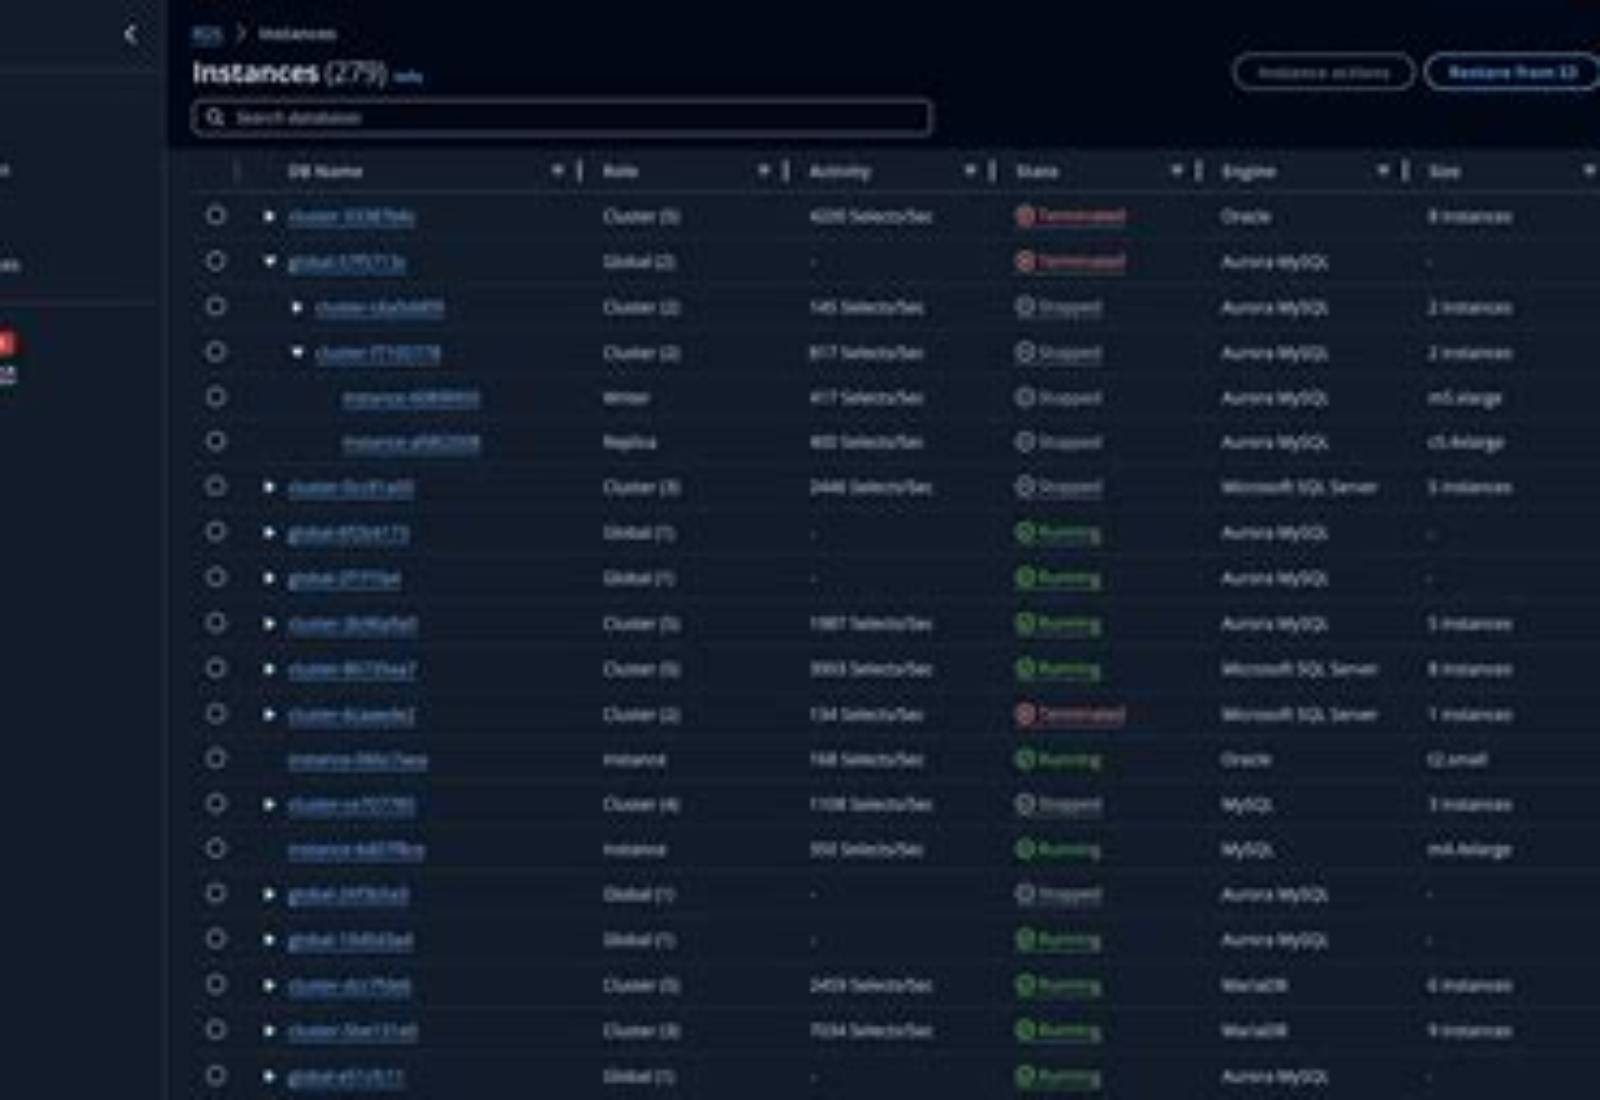Expand nested cluster with 145 Selects/Sec
Viewport: 1600px width, 1100px height.
297,307
